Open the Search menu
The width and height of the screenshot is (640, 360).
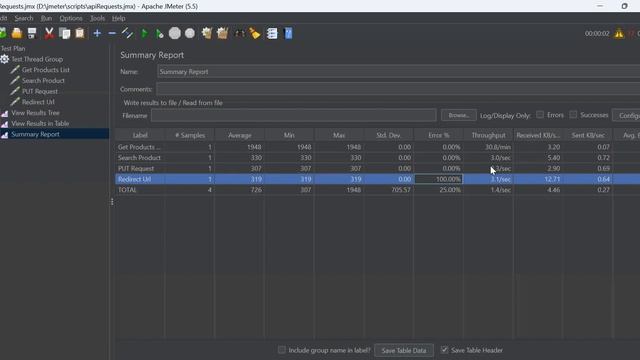click(x=24, y=18)
